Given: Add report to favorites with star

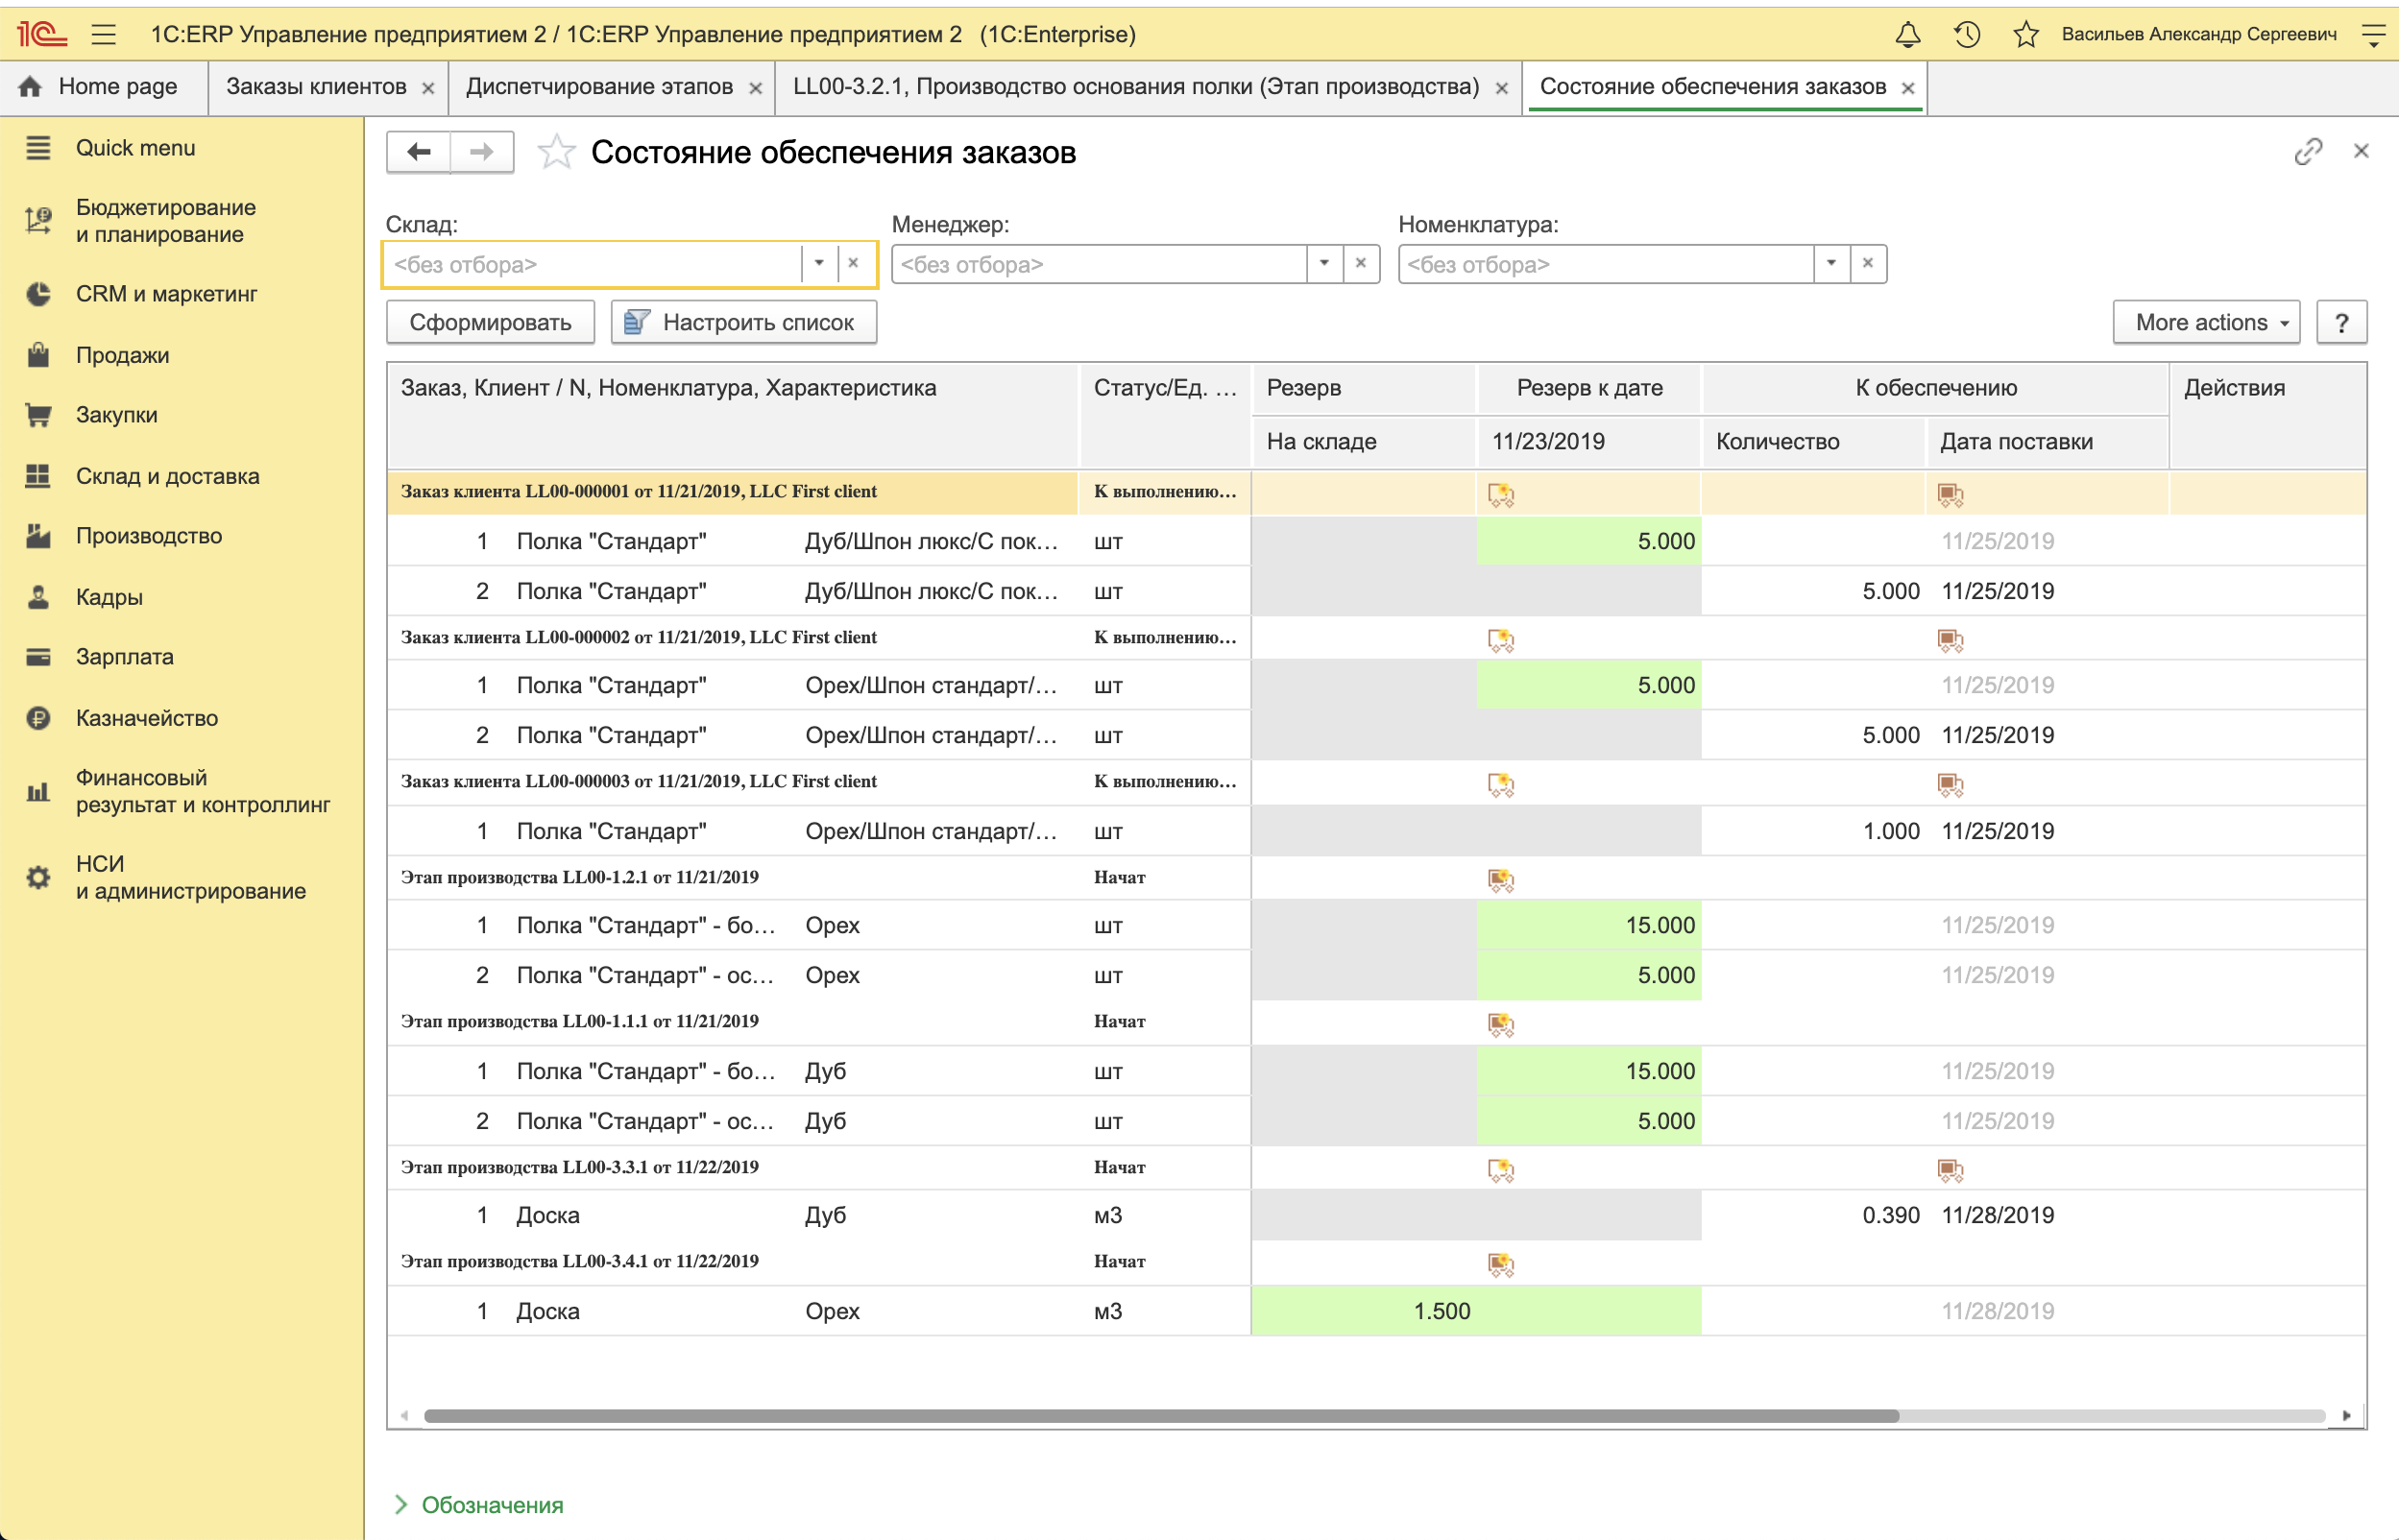Looking at the screenshot, I should [556, 152].
